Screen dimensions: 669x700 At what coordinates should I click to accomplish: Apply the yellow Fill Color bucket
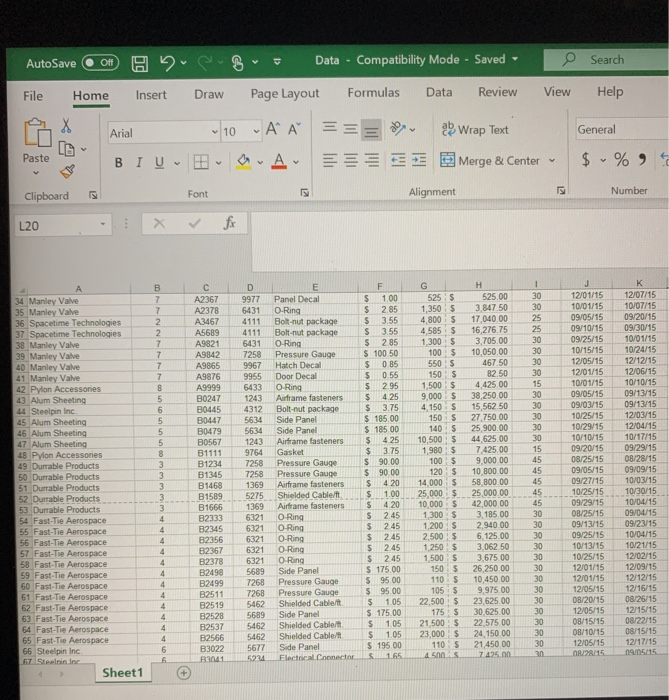pyautogui.click(x=244, y=162)
